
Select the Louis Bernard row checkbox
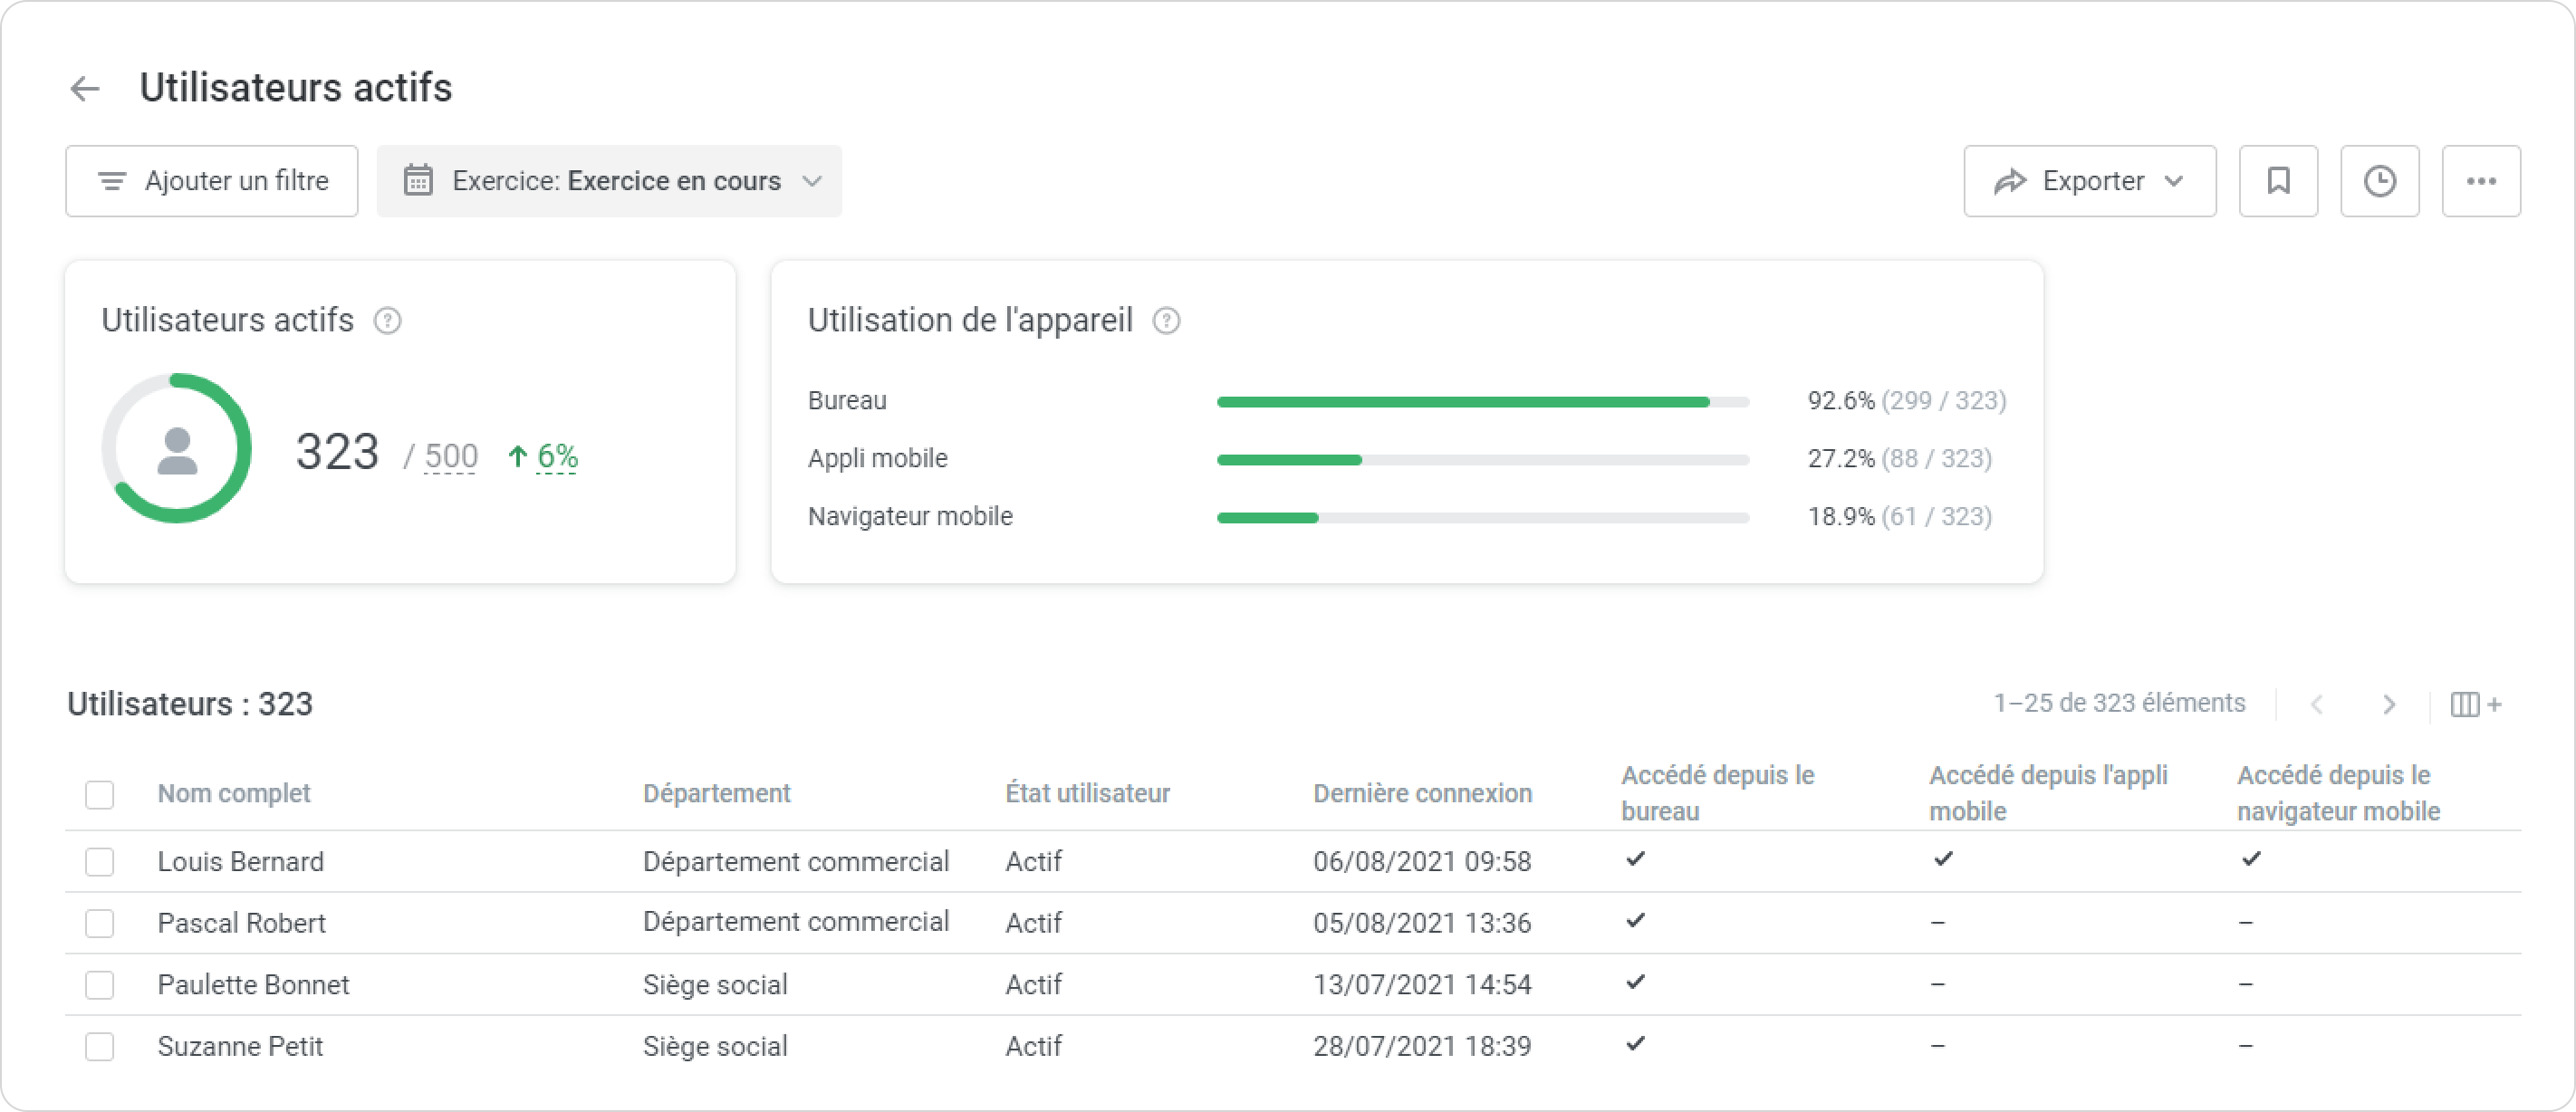point(99,862)
